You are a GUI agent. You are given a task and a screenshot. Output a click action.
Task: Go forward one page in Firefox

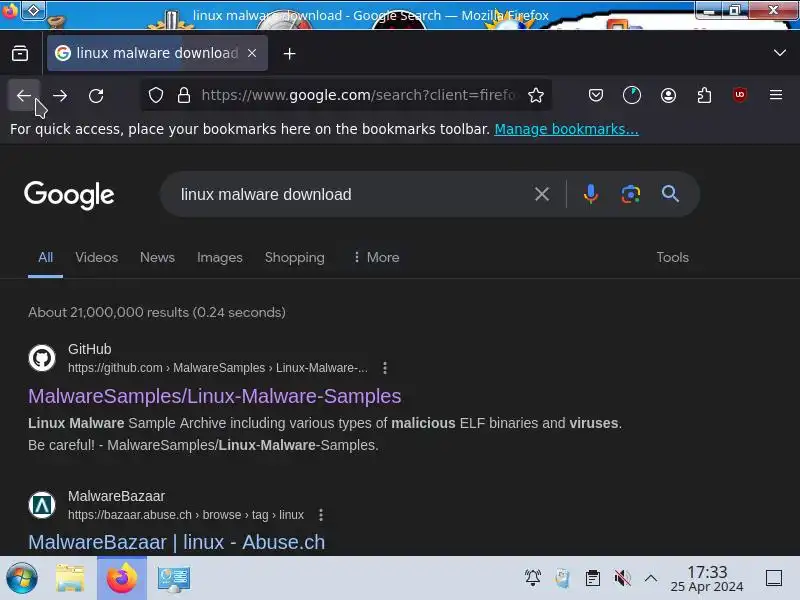pos(60,95)
